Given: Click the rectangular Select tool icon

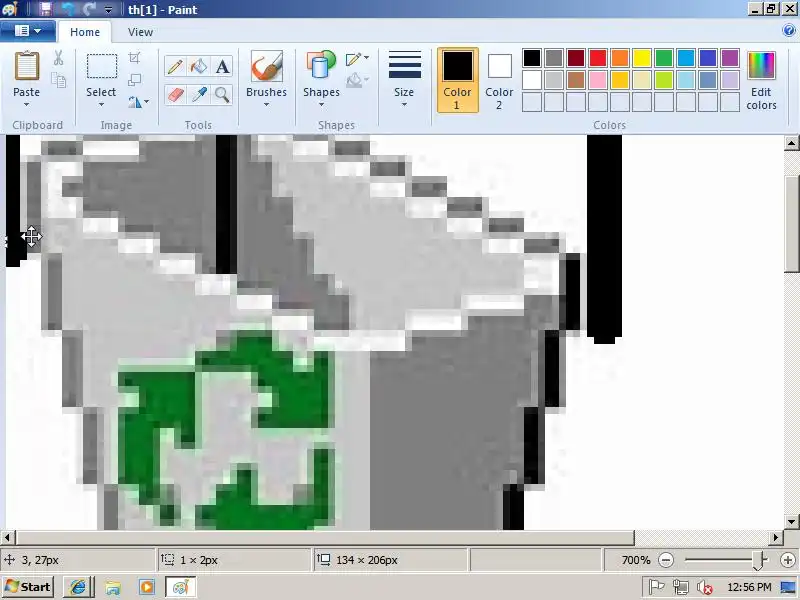Looking at the screenshot, I should tap(102, 66).
